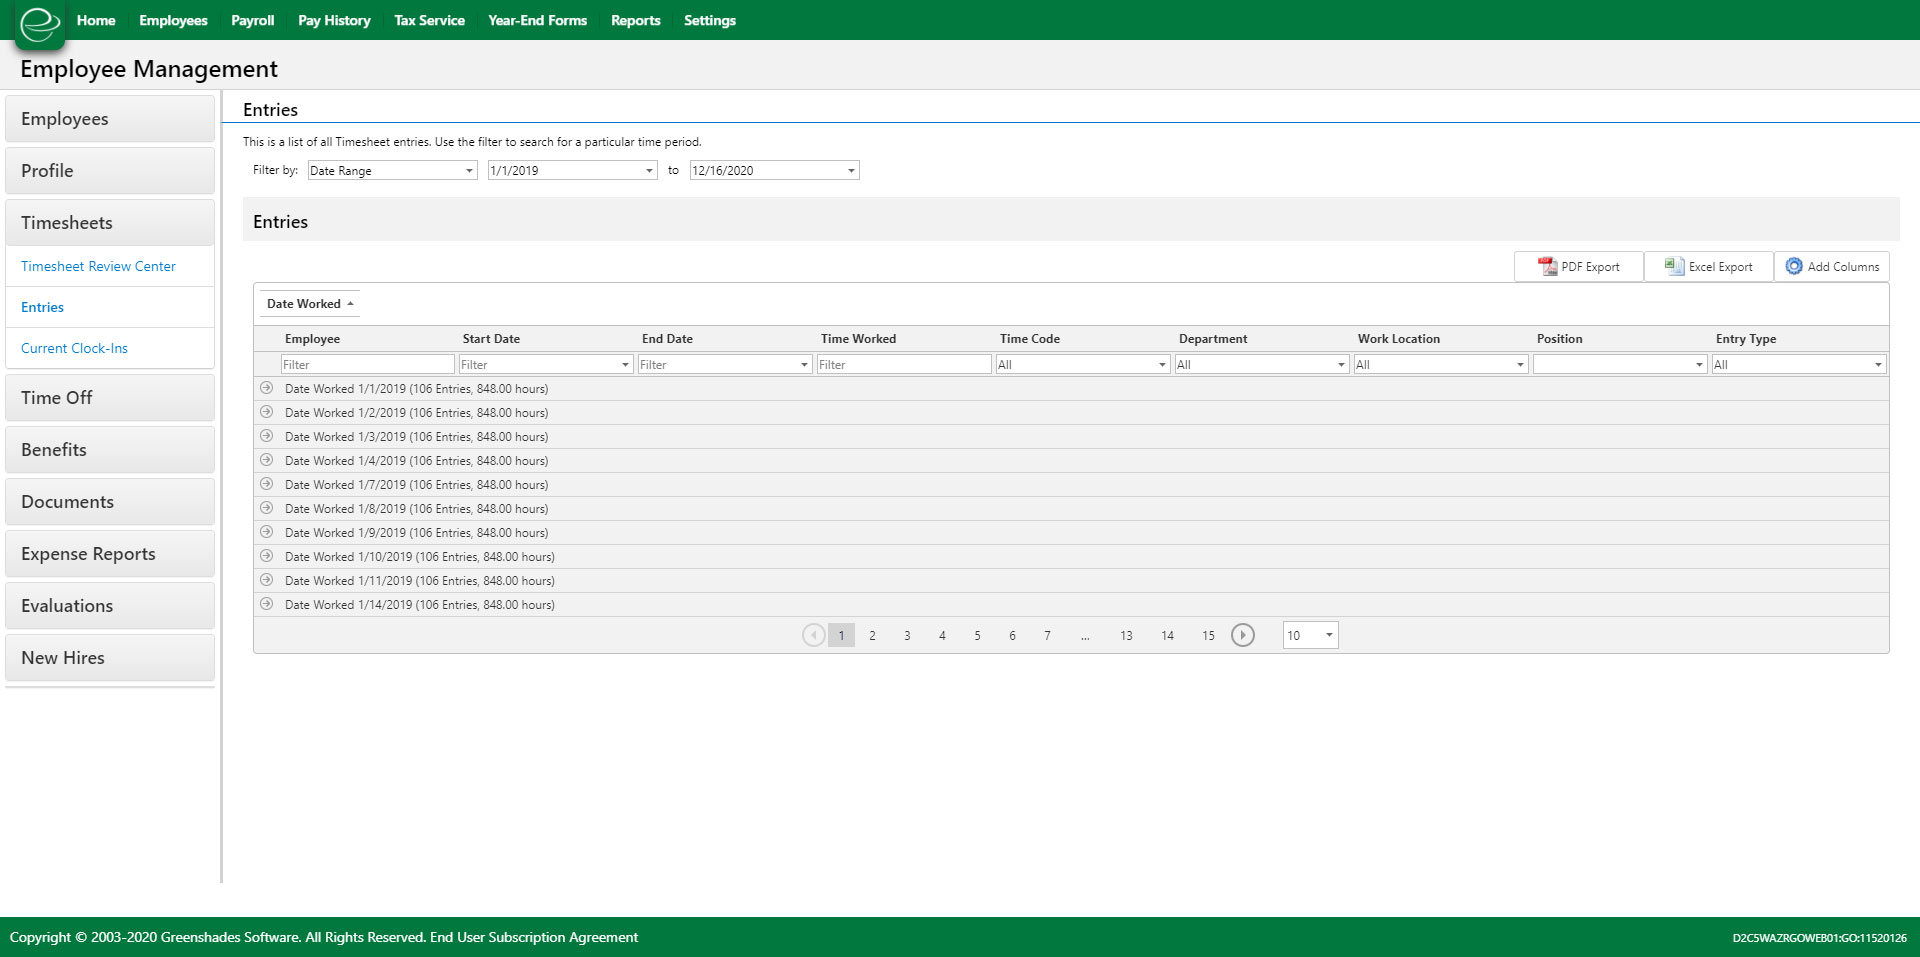Open the Payroll menu
The image size is (1920, 957).
252,20
